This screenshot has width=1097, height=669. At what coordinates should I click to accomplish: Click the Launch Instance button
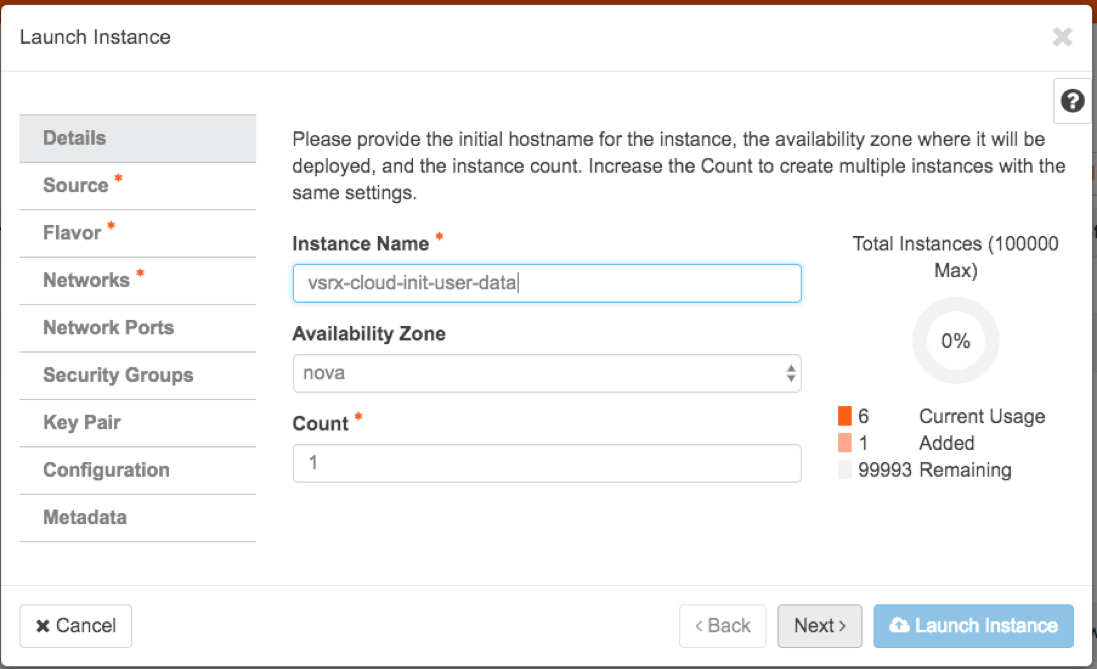(973, 626)
